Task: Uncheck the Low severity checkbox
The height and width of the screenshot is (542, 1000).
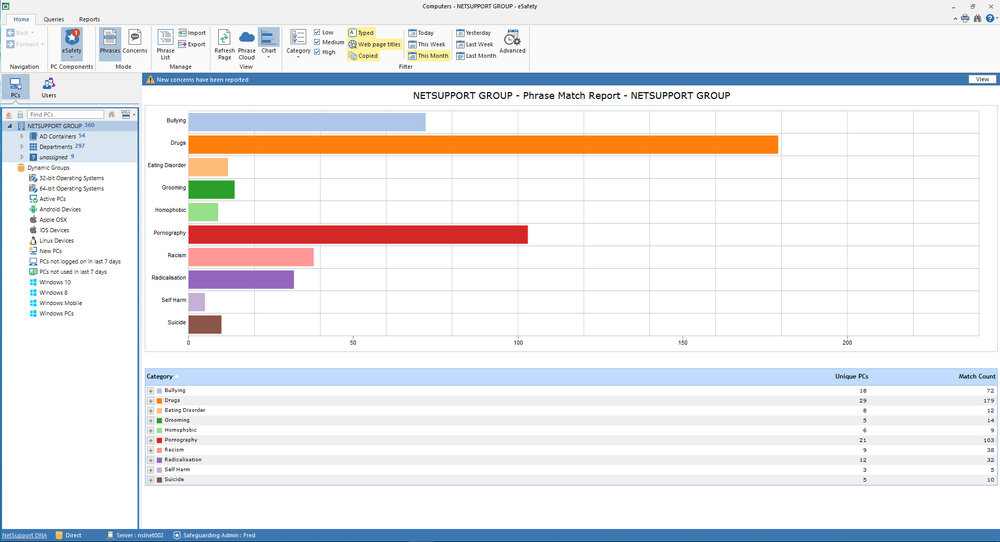Action: pos(317,33)
